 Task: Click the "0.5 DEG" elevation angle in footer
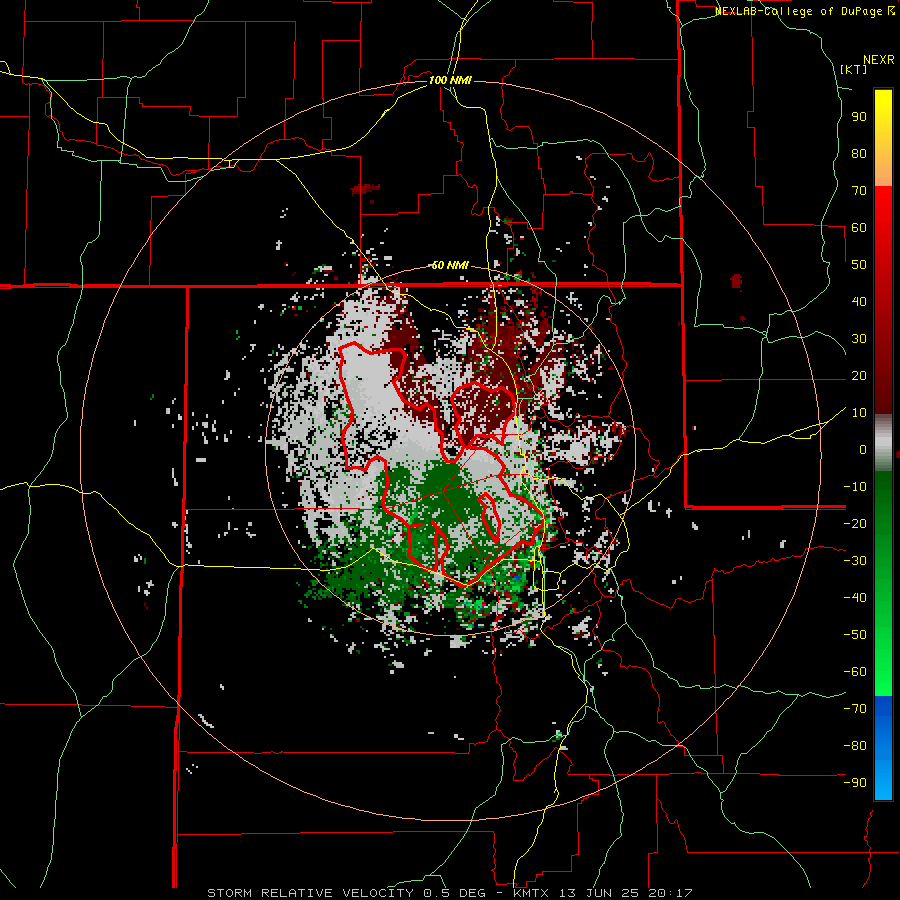pyautogui.click(x=453, y=893)
